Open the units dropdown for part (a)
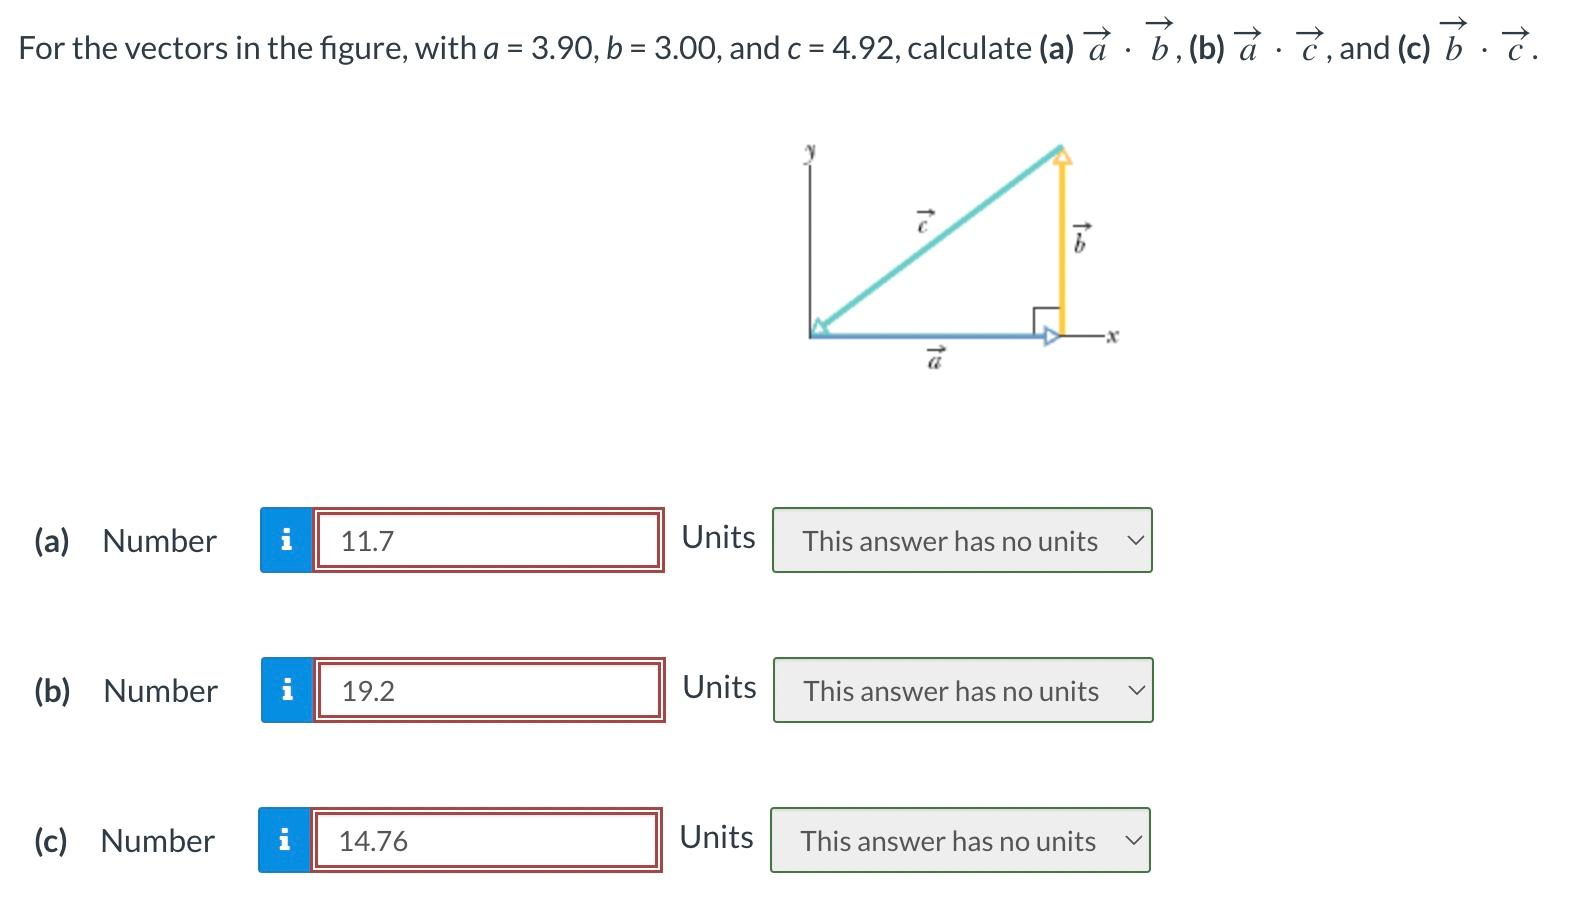 [x=961, y=541]
